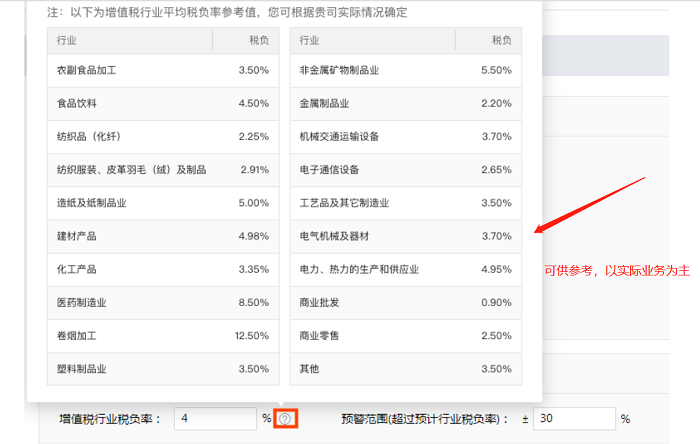Select the 非金属矿物制品业 row
The height and width of the screenshot is (444, 700).
(x=405, y=70)
